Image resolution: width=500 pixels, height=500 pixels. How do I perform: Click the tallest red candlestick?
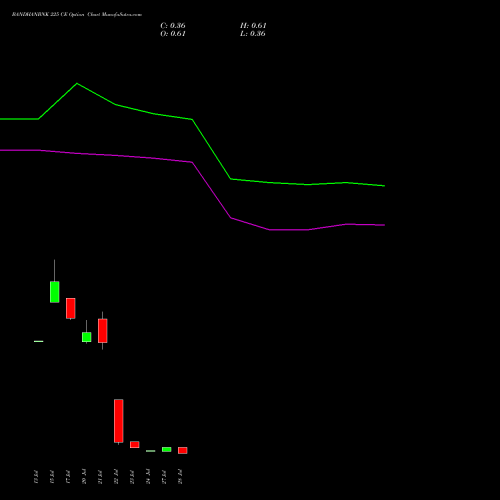point(119,421)
